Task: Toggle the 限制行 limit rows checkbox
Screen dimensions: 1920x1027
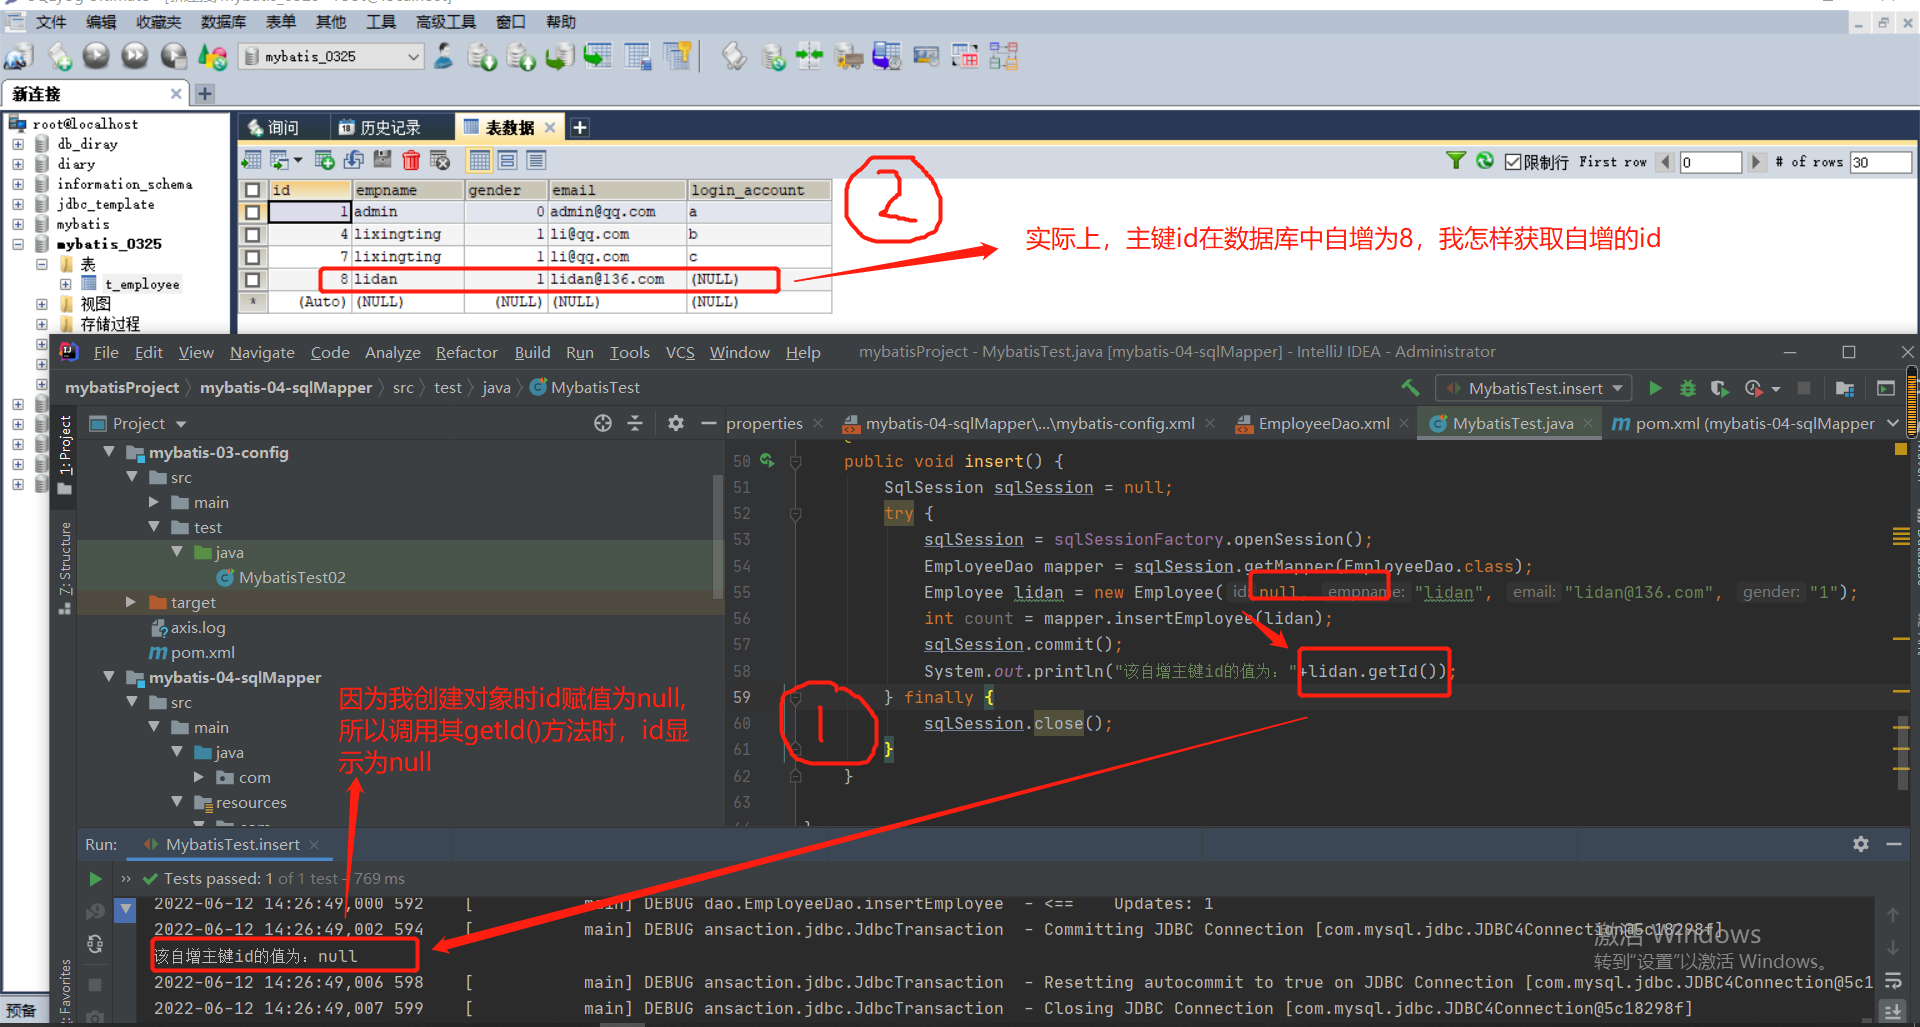Action: point(1513,162)
